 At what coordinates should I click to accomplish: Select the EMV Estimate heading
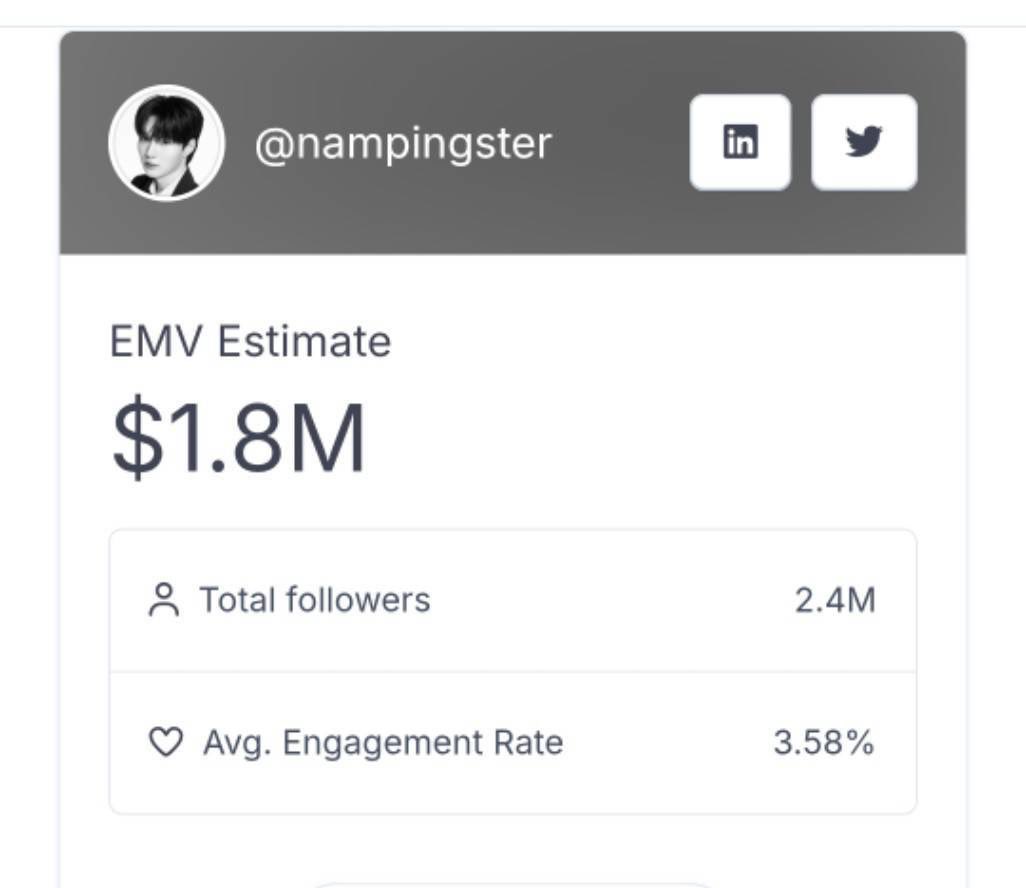[250, 341]
